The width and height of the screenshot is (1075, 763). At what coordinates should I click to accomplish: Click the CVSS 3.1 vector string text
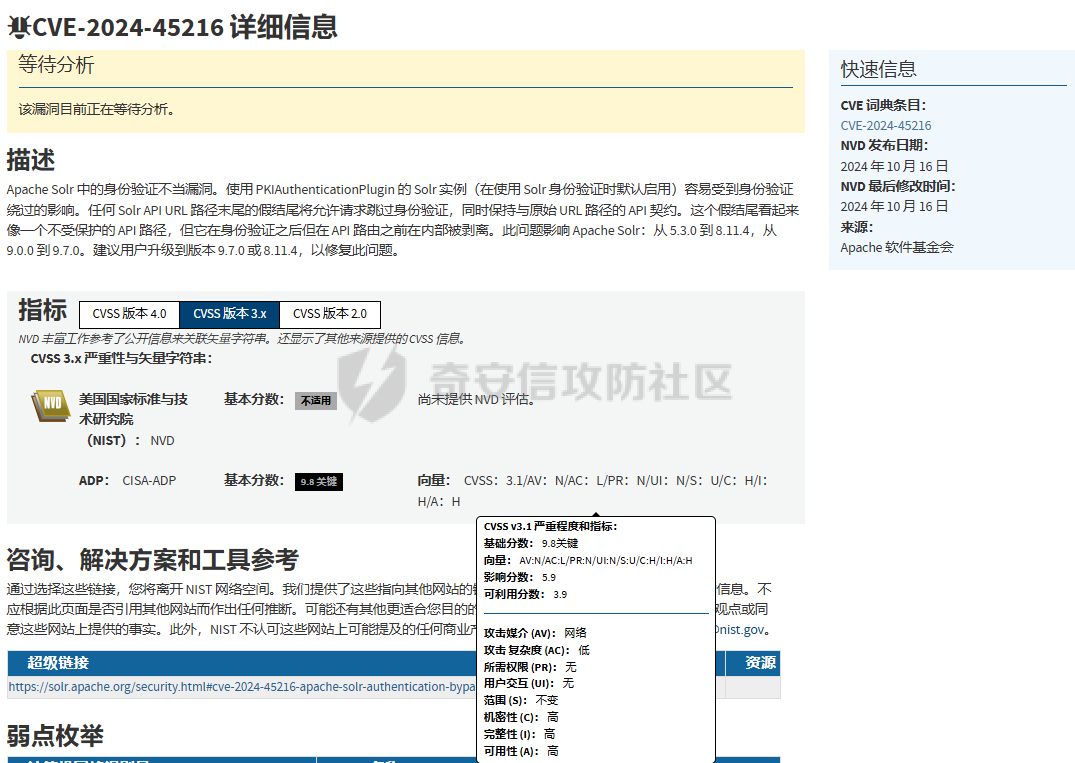pos(592,491)
